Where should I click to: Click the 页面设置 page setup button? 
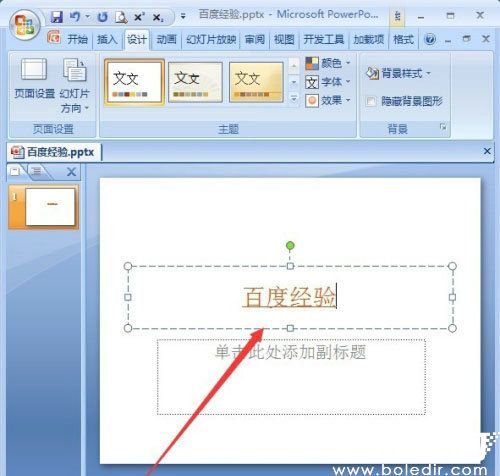(34, 78)
